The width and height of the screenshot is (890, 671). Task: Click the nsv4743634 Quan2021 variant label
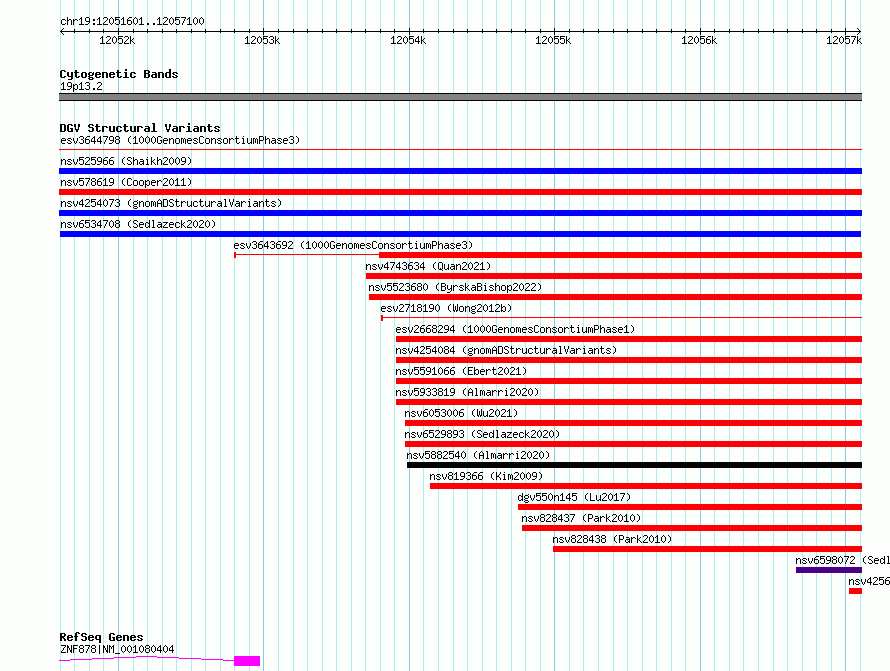428,266
